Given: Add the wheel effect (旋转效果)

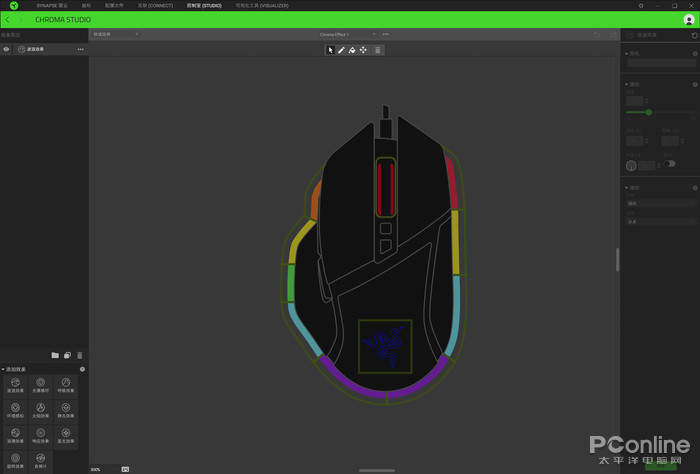Looking at the screenshot, I should (x=15, y=461).
